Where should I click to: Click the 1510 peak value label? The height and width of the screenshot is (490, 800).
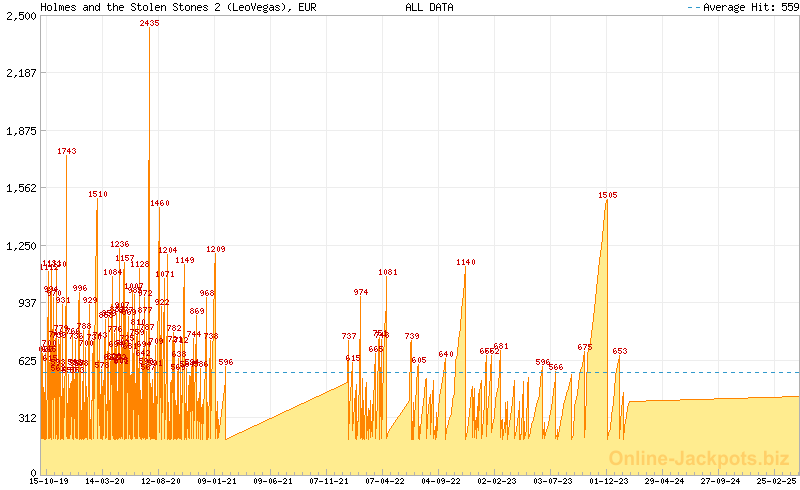(97, 195)
